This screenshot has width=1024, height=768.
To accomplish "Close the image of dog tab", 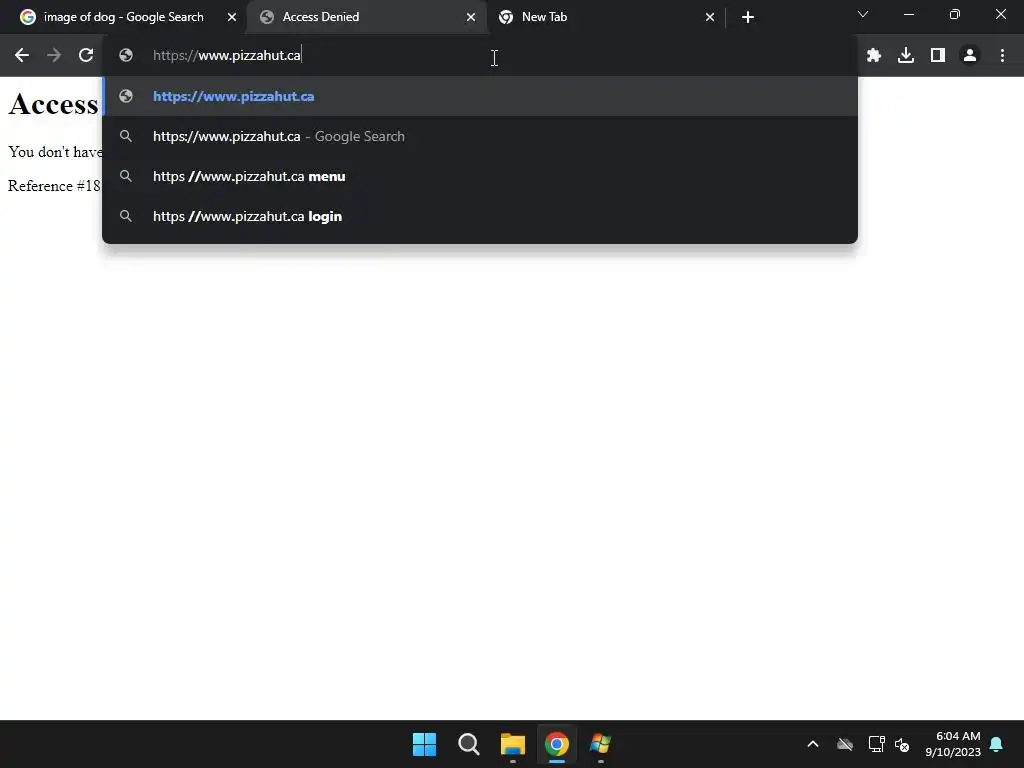I will (x=232, y=17).
